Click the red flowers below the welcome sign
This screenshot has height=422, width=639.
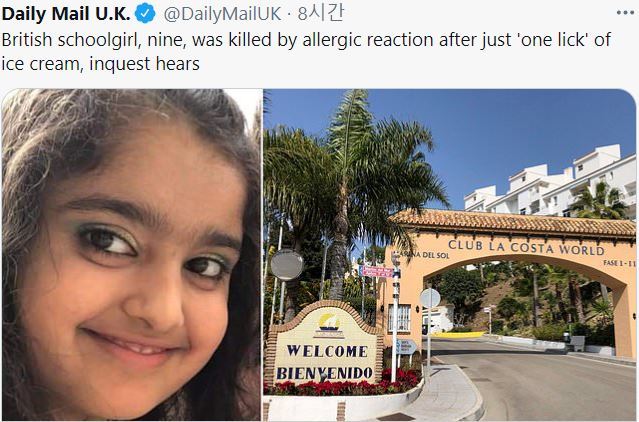pos(342,384)
